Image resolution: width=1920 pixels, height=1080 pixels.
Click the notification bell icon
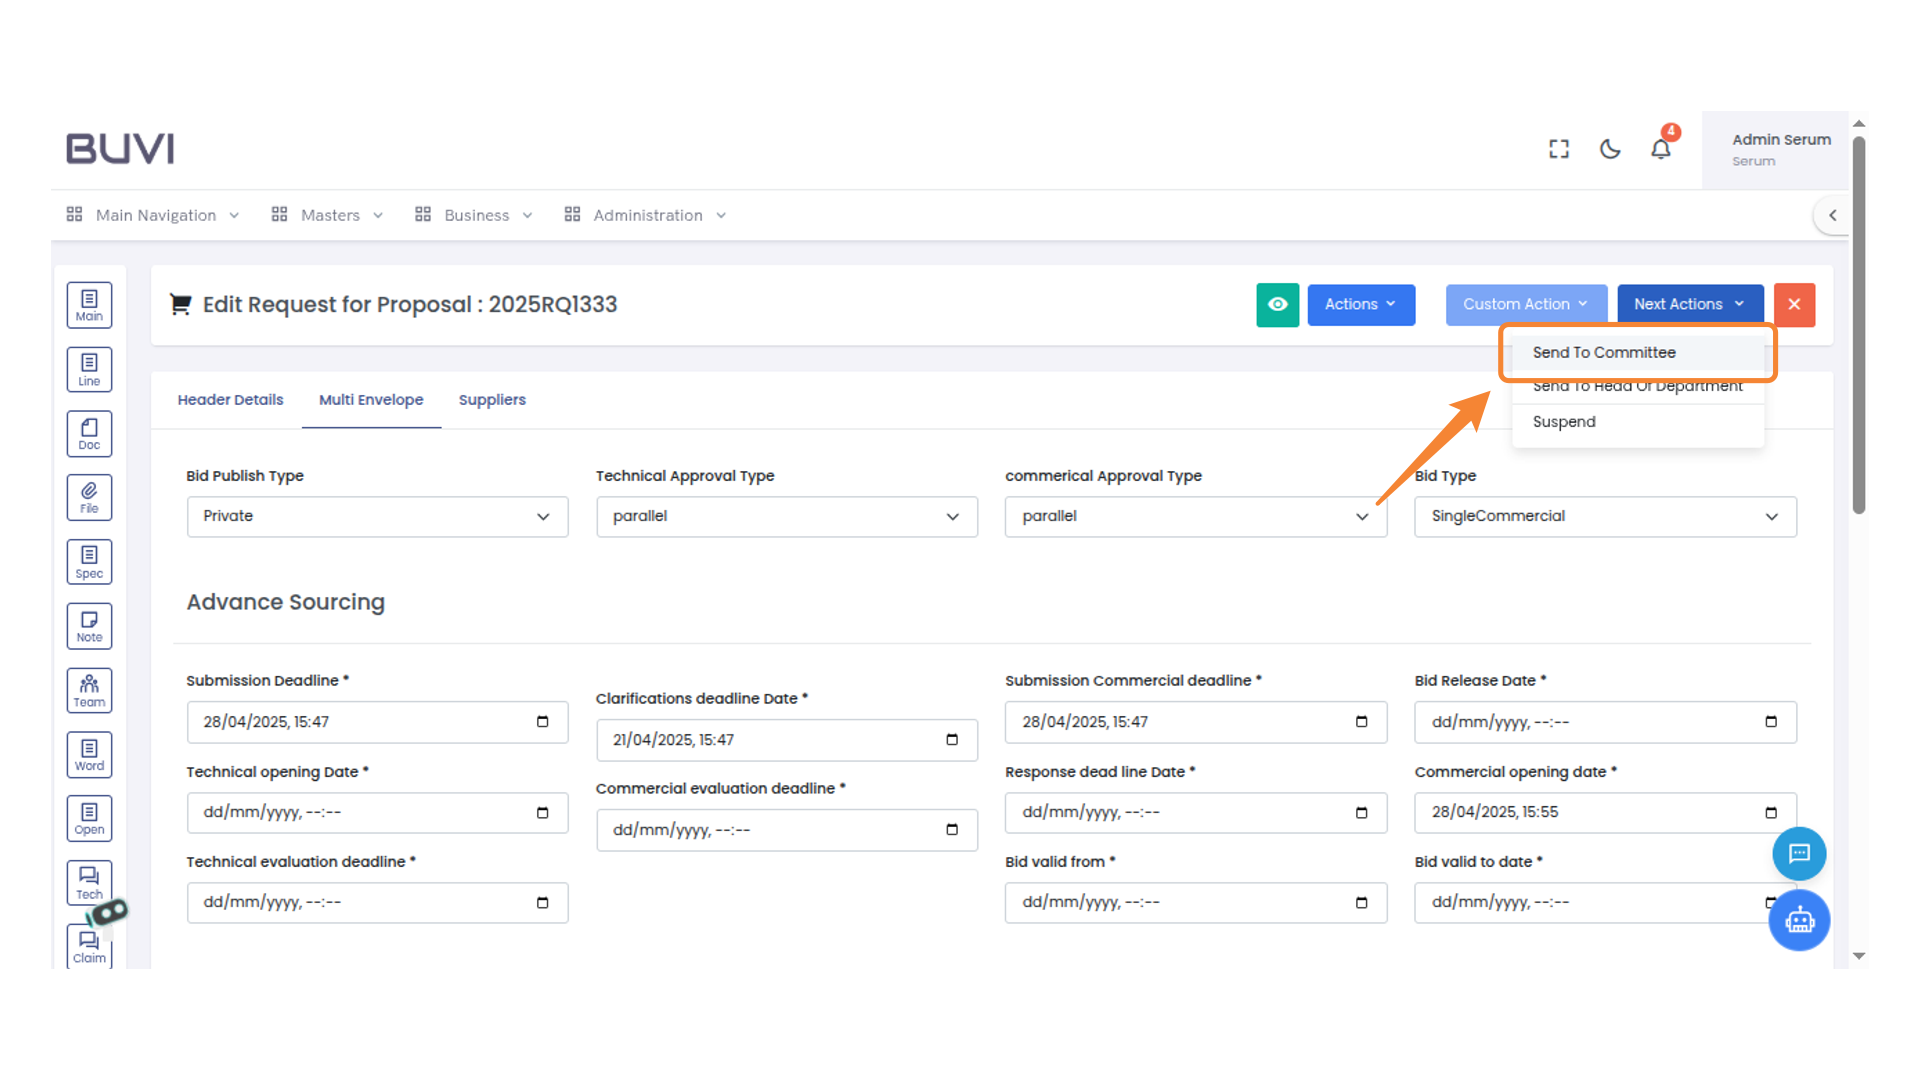click(1660, 149)
